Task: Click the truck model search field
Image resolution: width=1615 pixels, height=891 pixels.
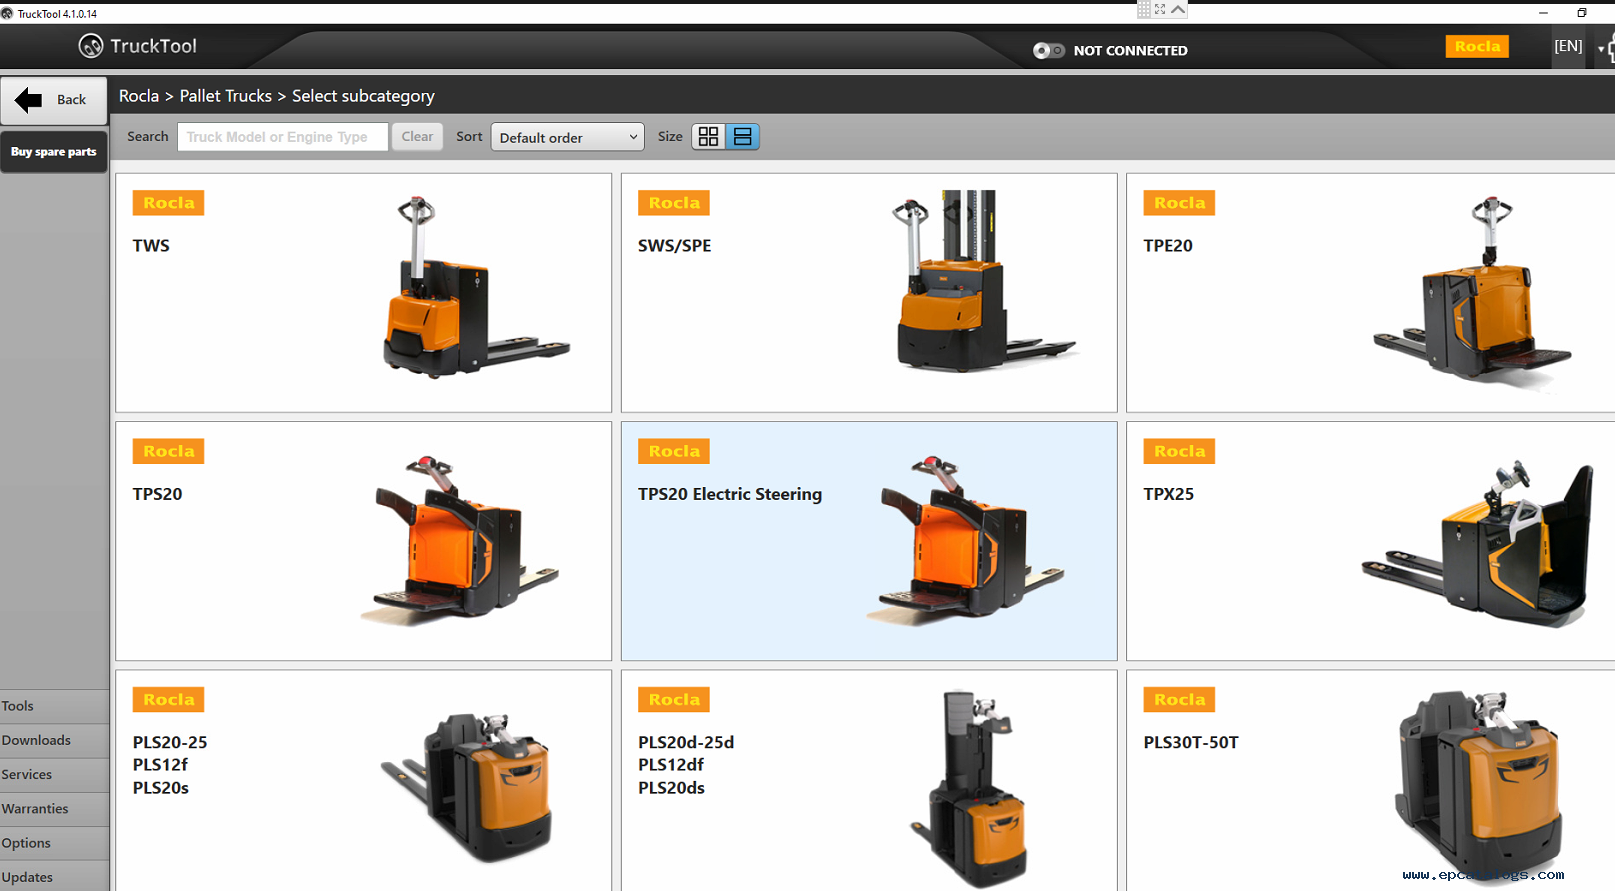Action: [282, 137]
